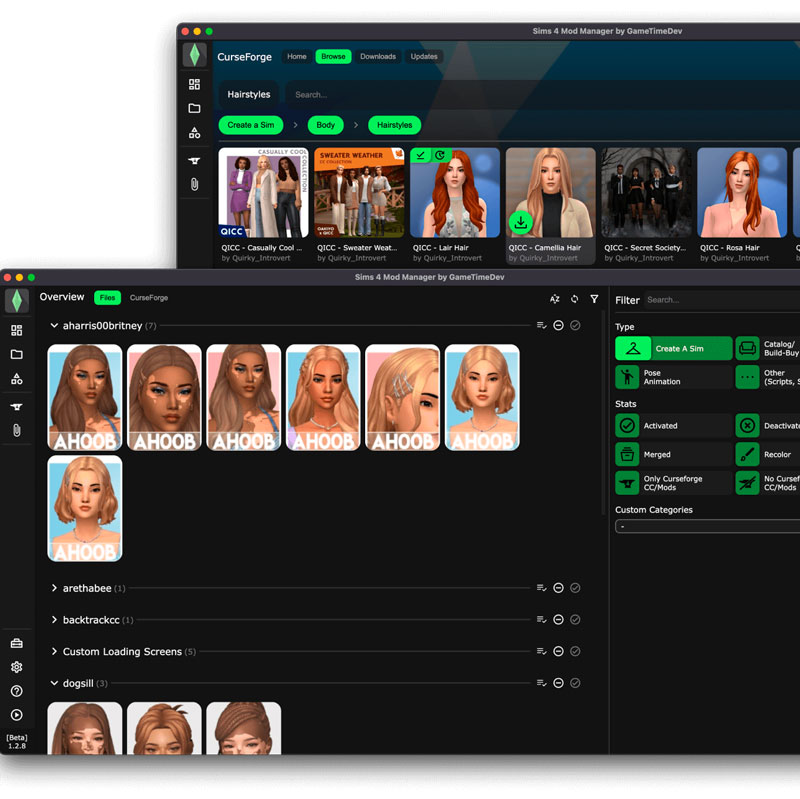The image size is (800, 799).
Task: Select the Browse tab in the CurseForge window
Action: click(x=333, y=57)
